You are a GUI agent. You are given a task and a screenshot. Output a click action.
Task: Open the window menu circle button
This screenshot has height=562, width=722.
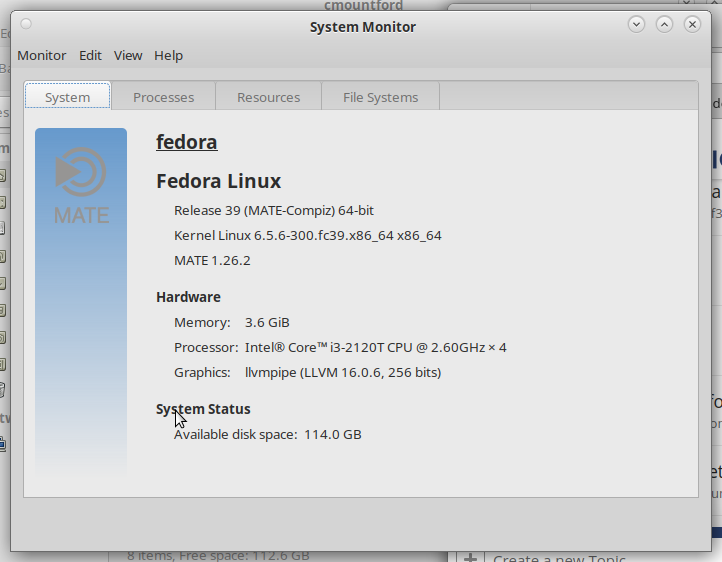coord(26,24)
